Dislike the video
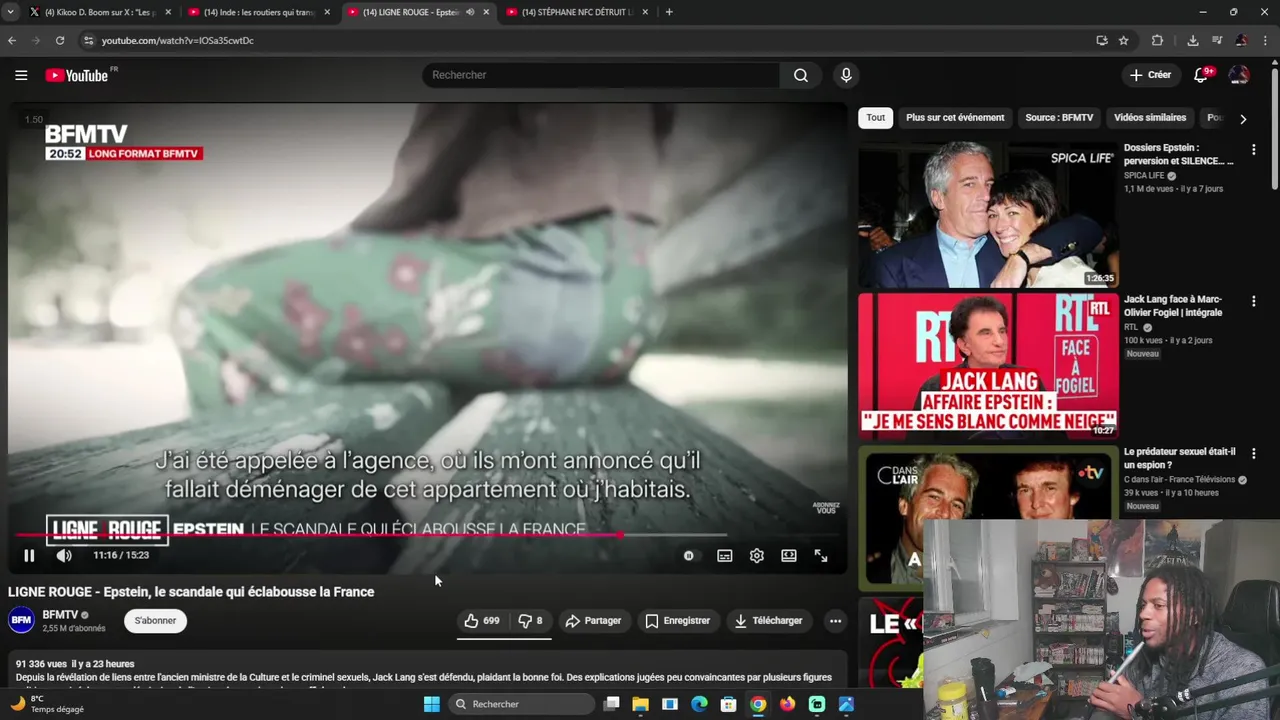Image resolution: width=1280 pixels, height=720 pixels. 531,621
